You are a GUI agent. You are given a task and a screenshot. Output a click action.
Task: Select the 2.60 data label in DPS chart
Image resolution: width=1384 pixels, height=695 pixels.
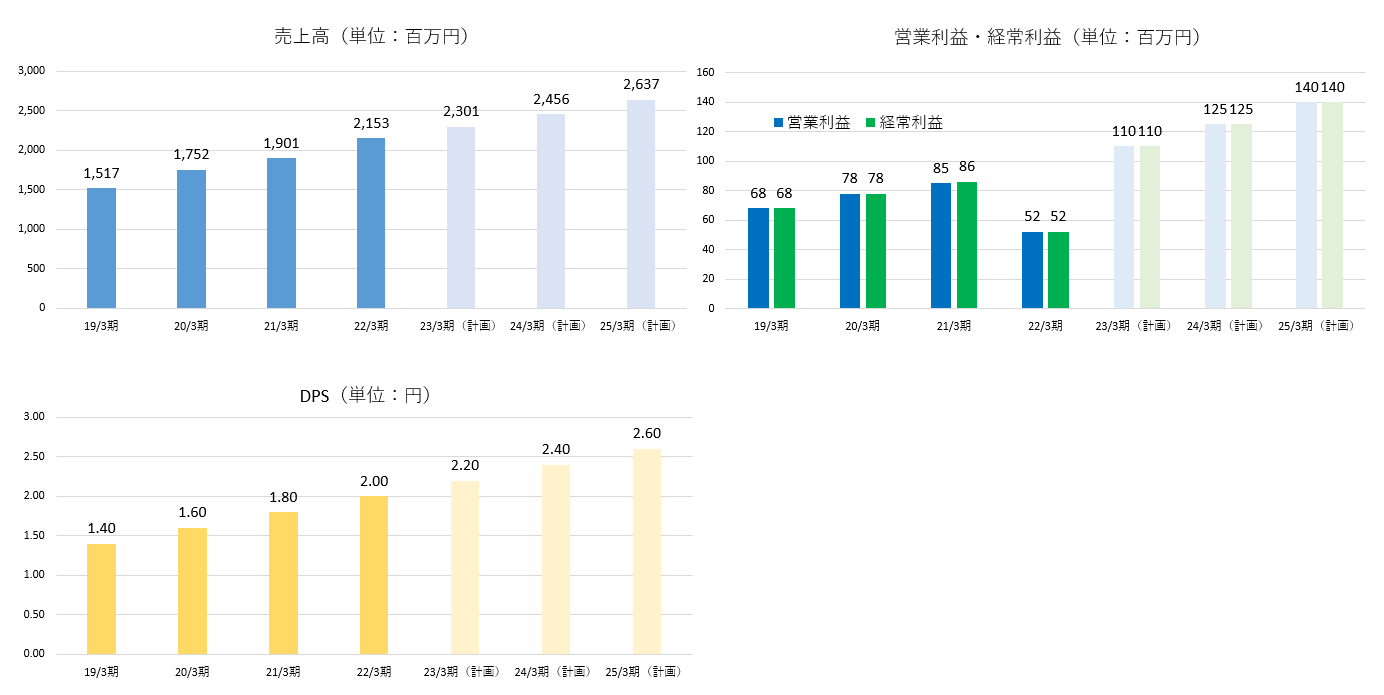pyautogui.click(x=647, y=434)
